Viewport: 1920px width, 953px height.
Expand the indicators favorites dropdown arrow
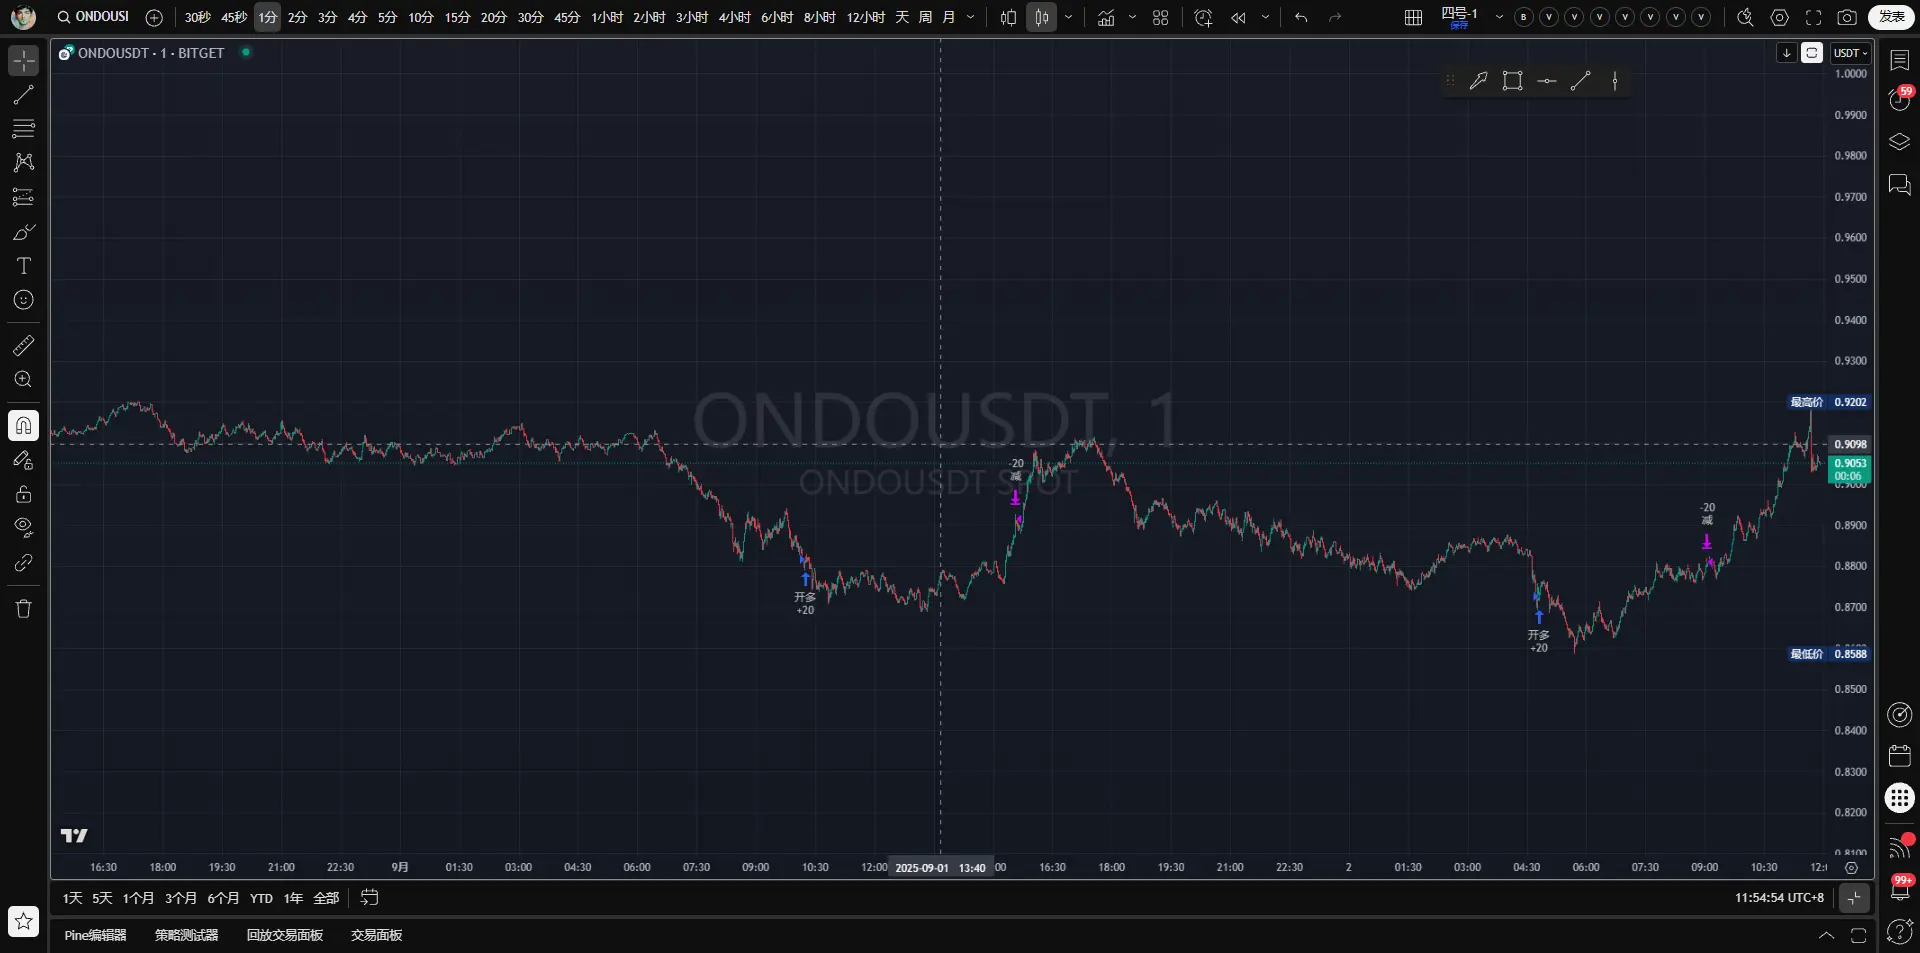(1133, 18)
